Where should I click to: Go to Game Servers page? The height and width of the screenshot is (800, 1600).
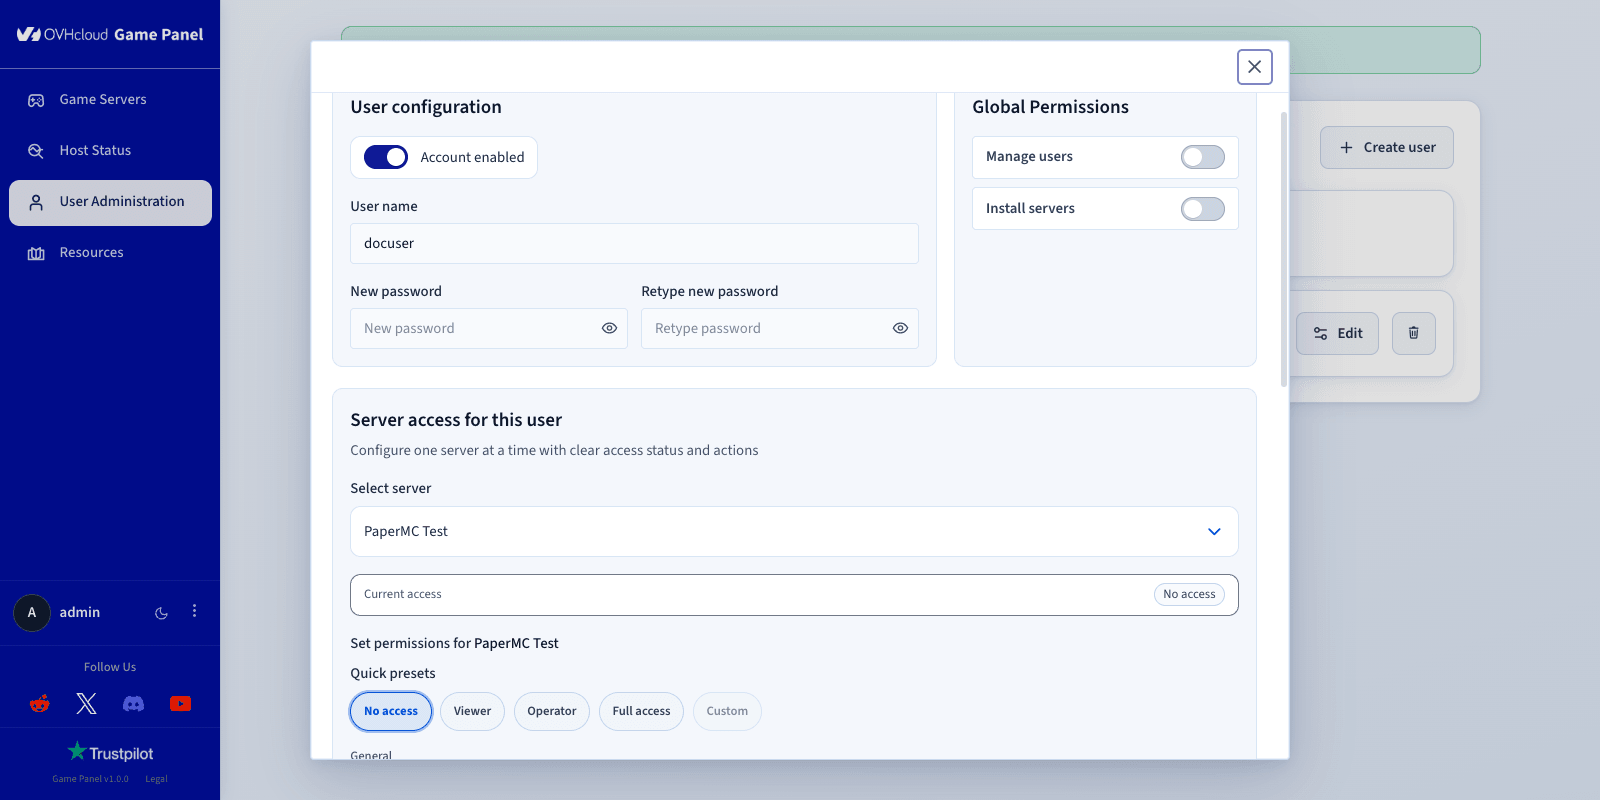coord(110,100)
